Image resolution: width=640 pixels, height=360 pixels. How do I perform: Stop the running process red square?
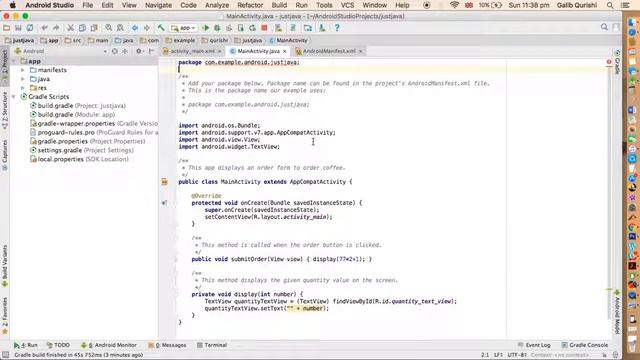(x=264, y=28)
